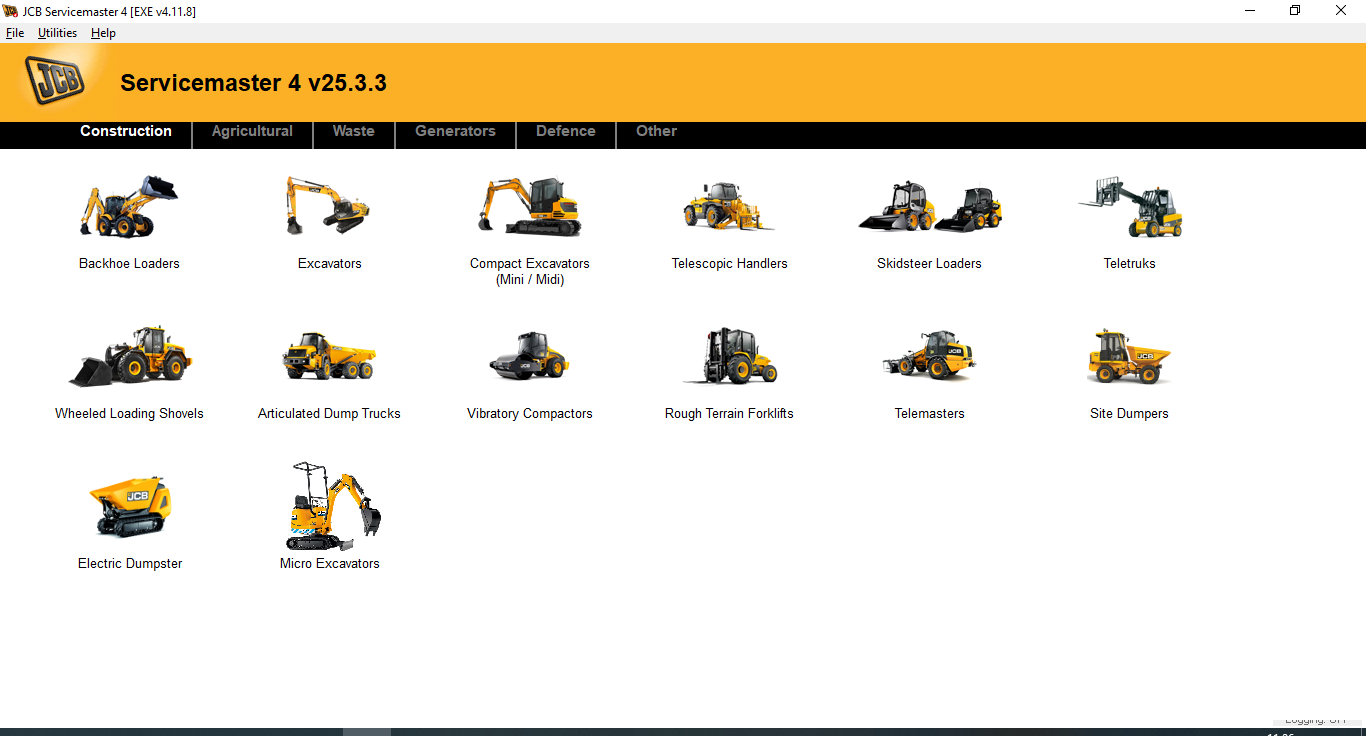Open the Articulated Dump Trucks icon
The width and height of the screenshot is (1366, 736).
pyautogui.click(x=329, y=356)
